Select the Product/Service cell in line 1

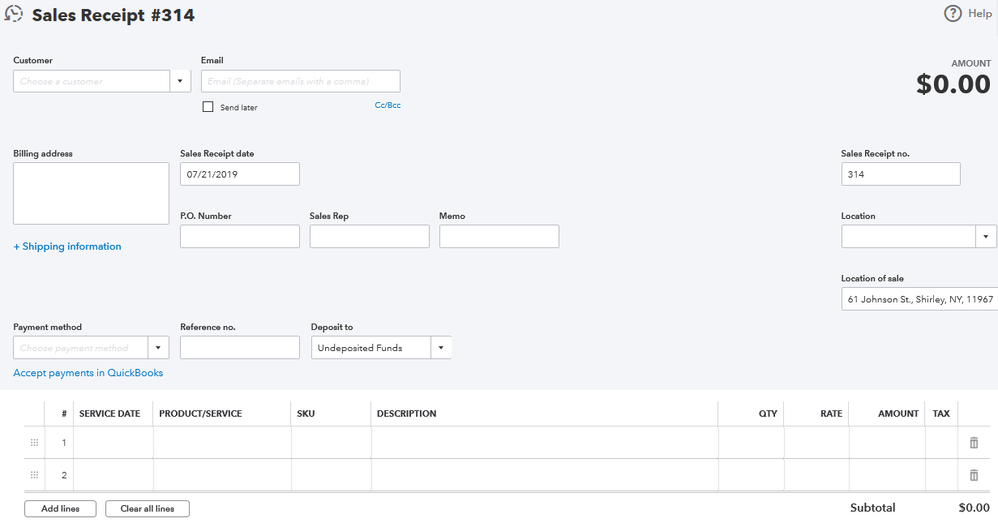(222, 442)
